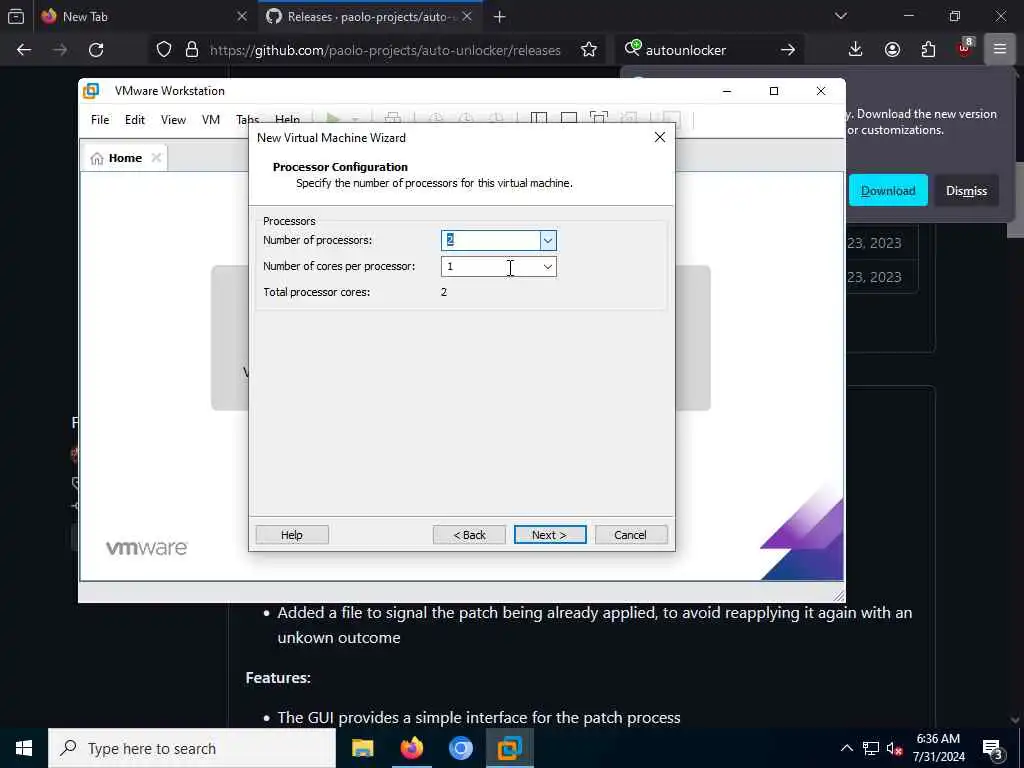Click the network tray icon
The height and width of the screenshot is (768, 1024).
coord(871,748)
